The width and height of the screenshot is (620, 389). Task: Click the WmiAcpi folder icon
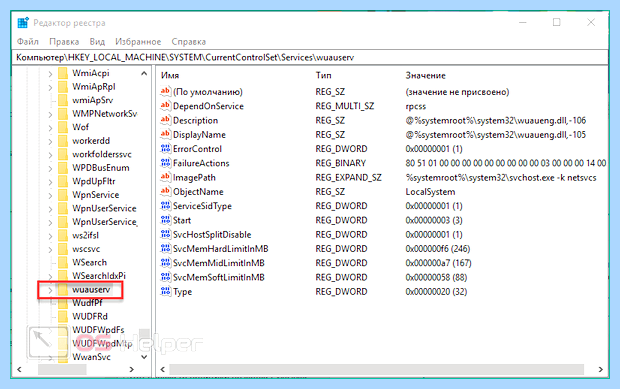pyautogui.click(x=63, y=73)
